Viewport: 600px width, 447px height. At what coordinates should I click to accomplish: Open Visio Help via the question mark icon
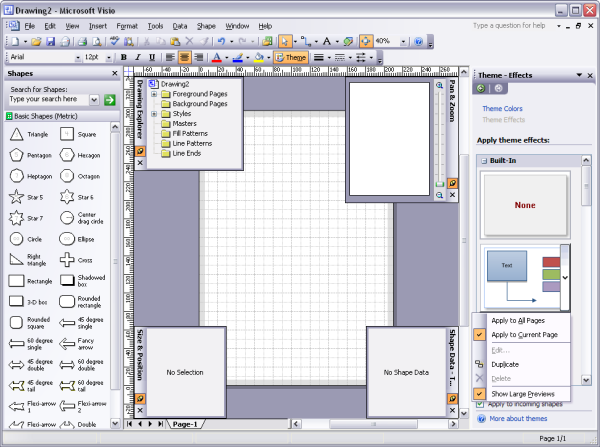click(x=419, y=41)
